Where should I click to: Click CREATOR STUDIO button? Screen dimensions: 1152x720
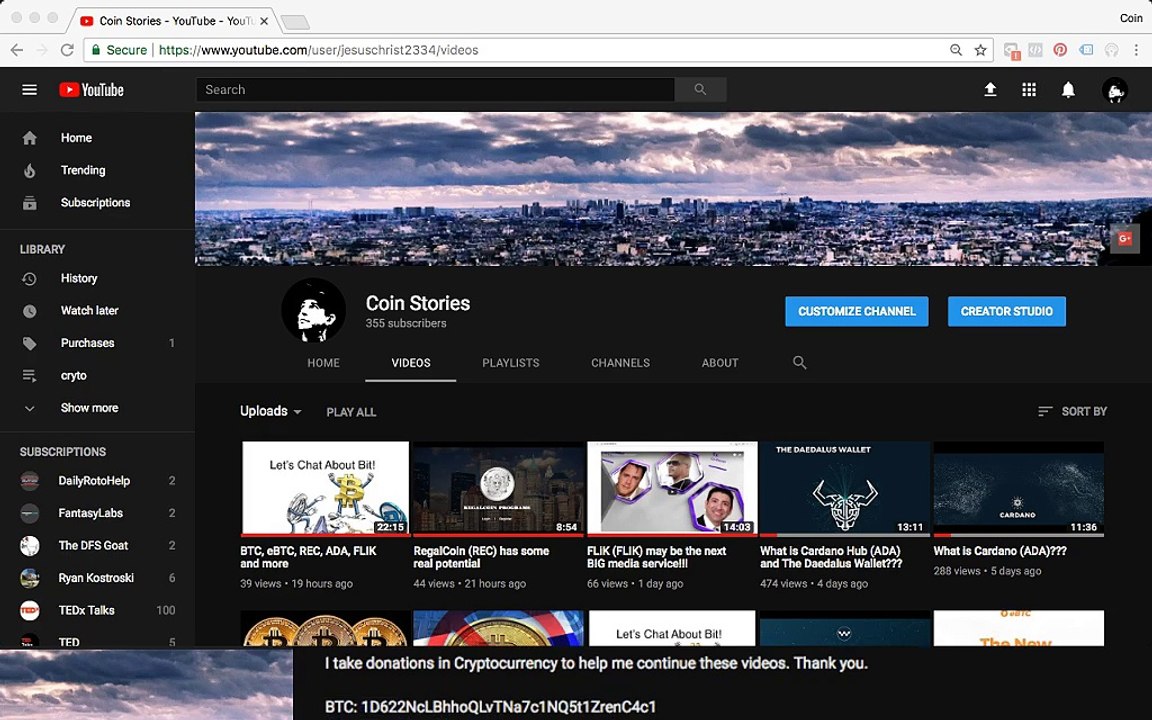click(1007, 312)
